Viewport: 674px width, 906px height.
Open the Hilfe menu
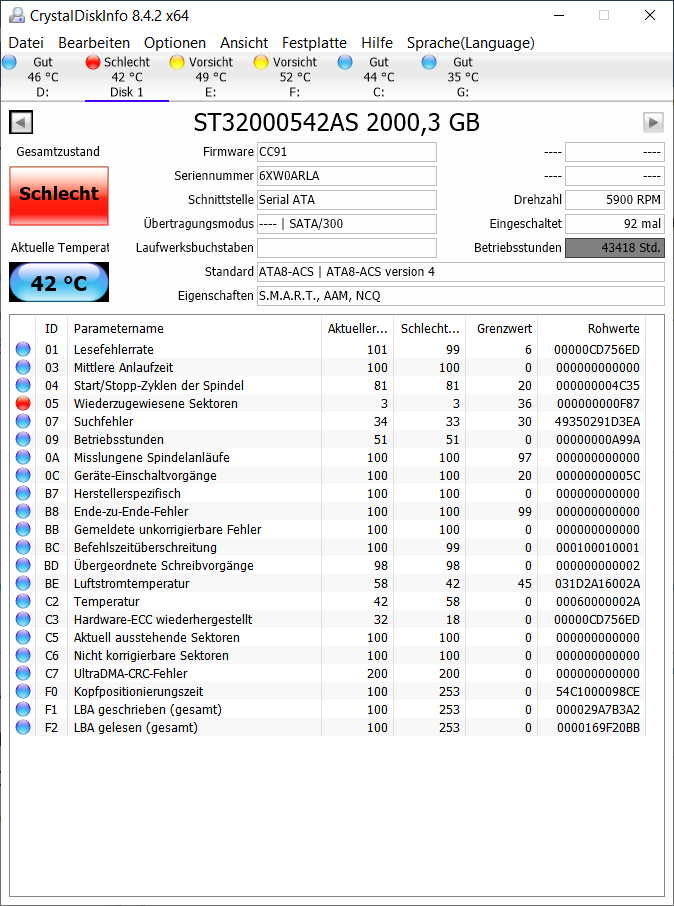click(x=377, y=43)
